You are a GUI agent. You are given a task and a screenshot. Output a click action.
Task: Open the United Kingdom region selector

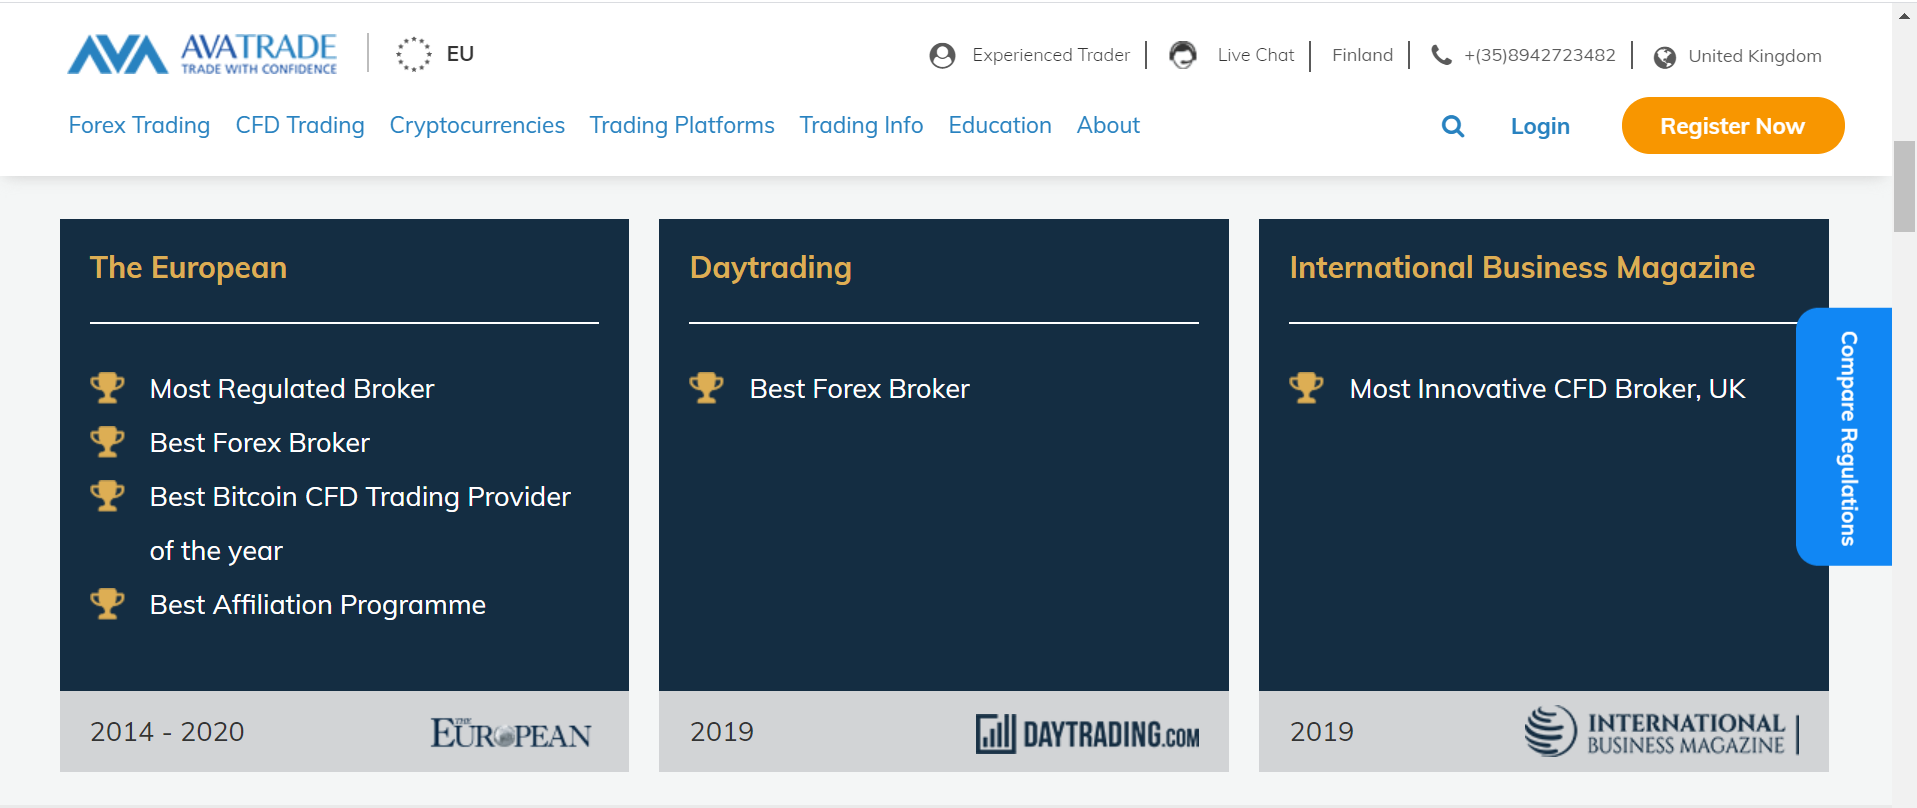pyautogui.click(x=1755, y=56)
